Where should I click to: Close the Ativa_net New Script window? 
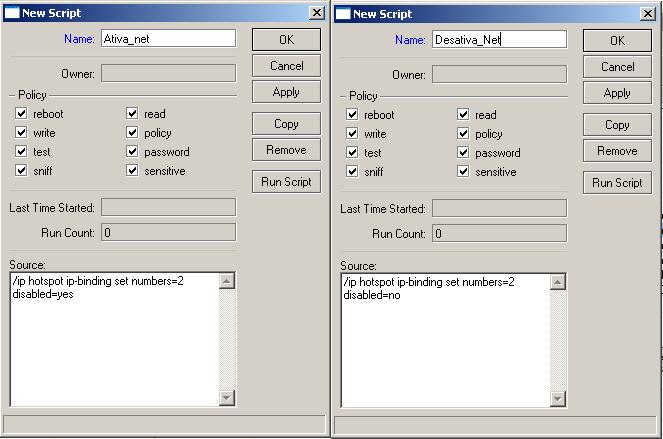click(317, 13)
